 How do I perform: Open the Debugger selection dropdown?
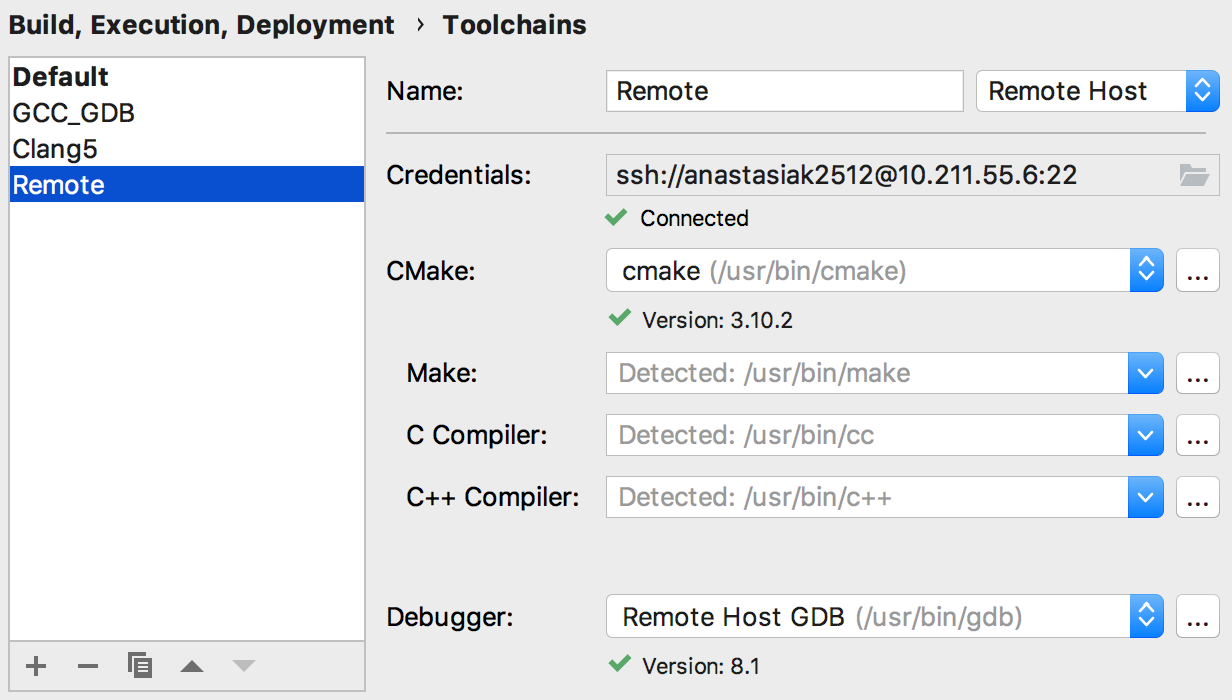[x=1146, y=617]
